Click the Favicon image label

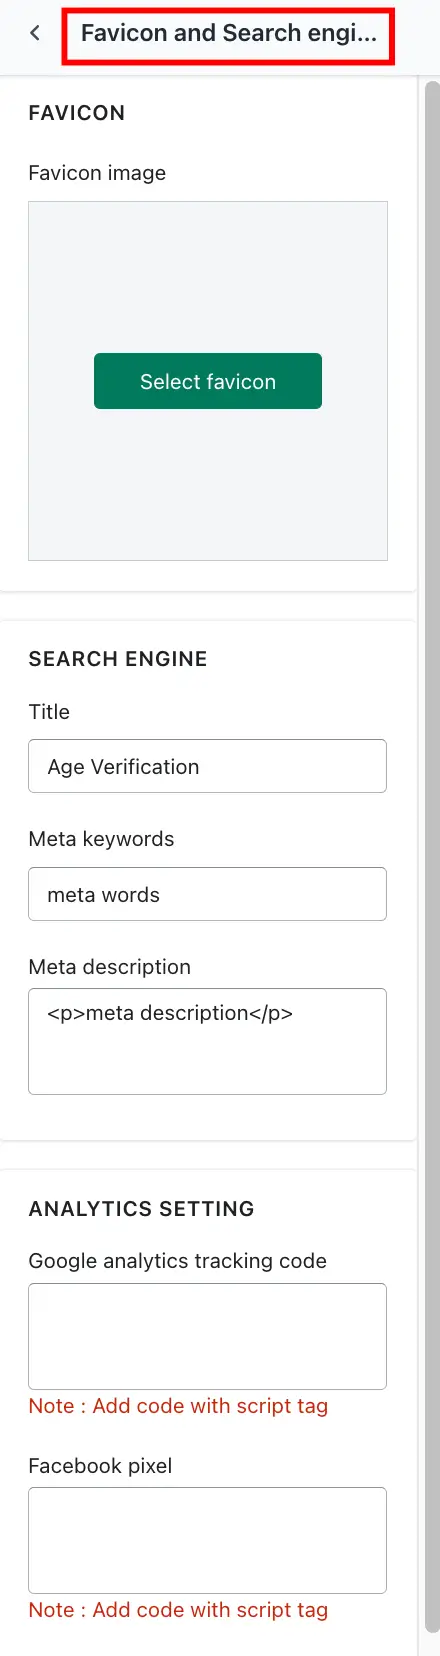pos(97,173)
